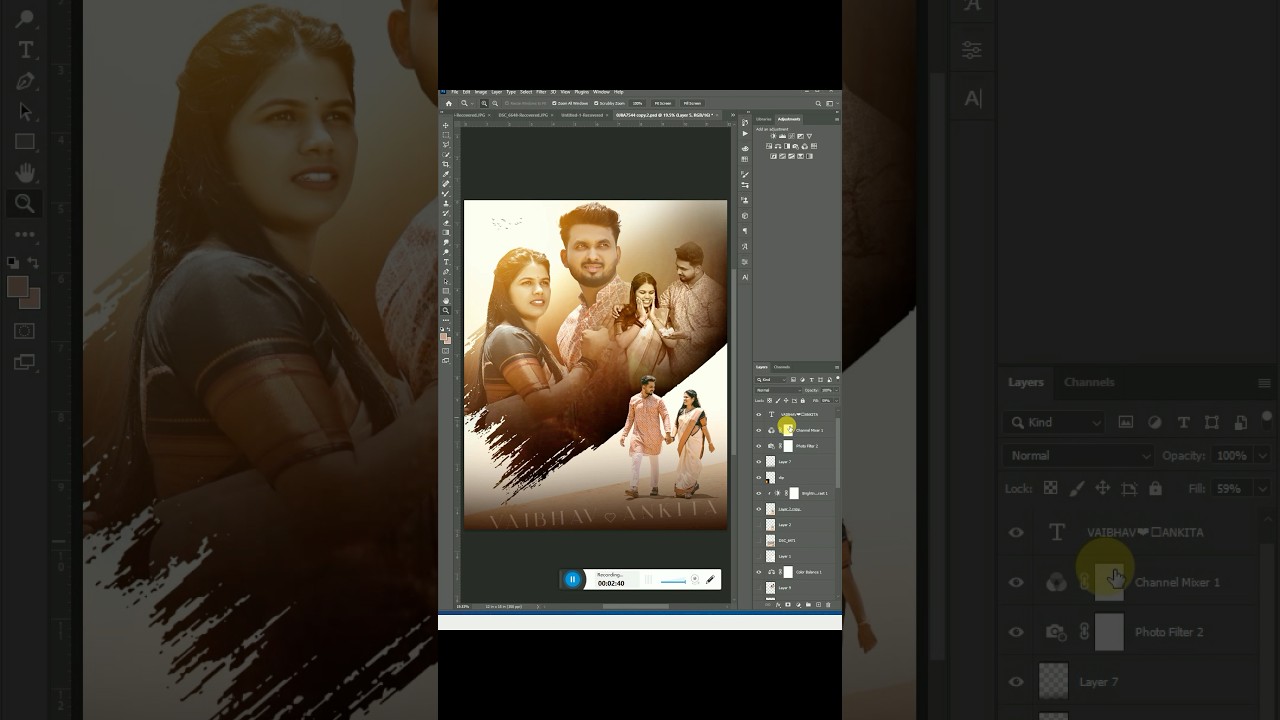1280x720 pixels.
Task: Open the workspace switcher dropdown icon
Action: [829, 103]
